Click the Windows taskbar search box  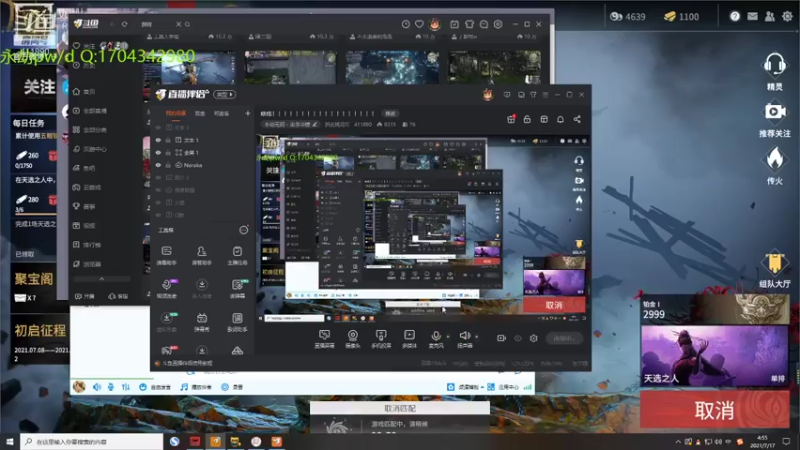(x=92, y=441)
